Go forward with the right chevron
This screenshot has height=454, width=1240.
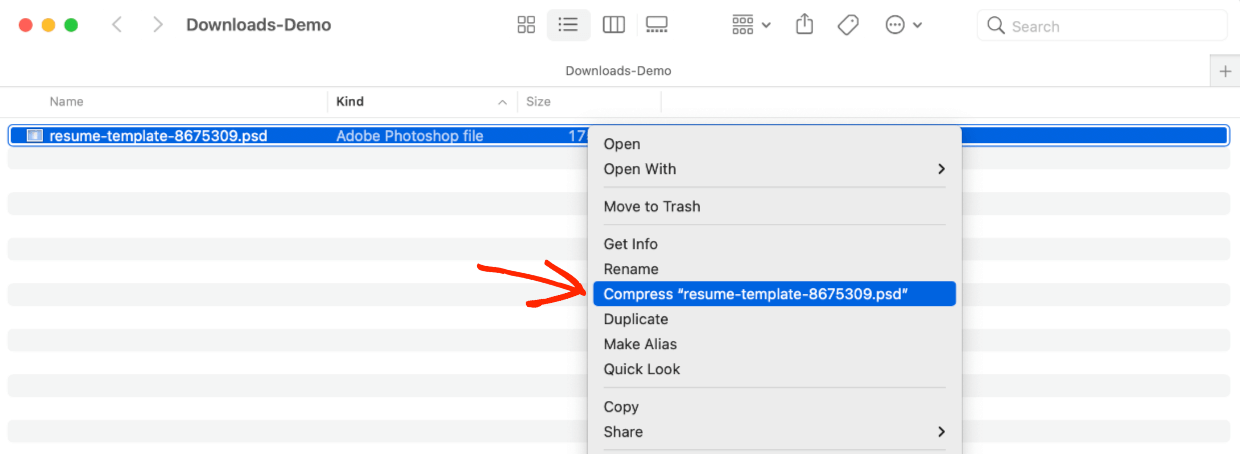pos(158,25)
